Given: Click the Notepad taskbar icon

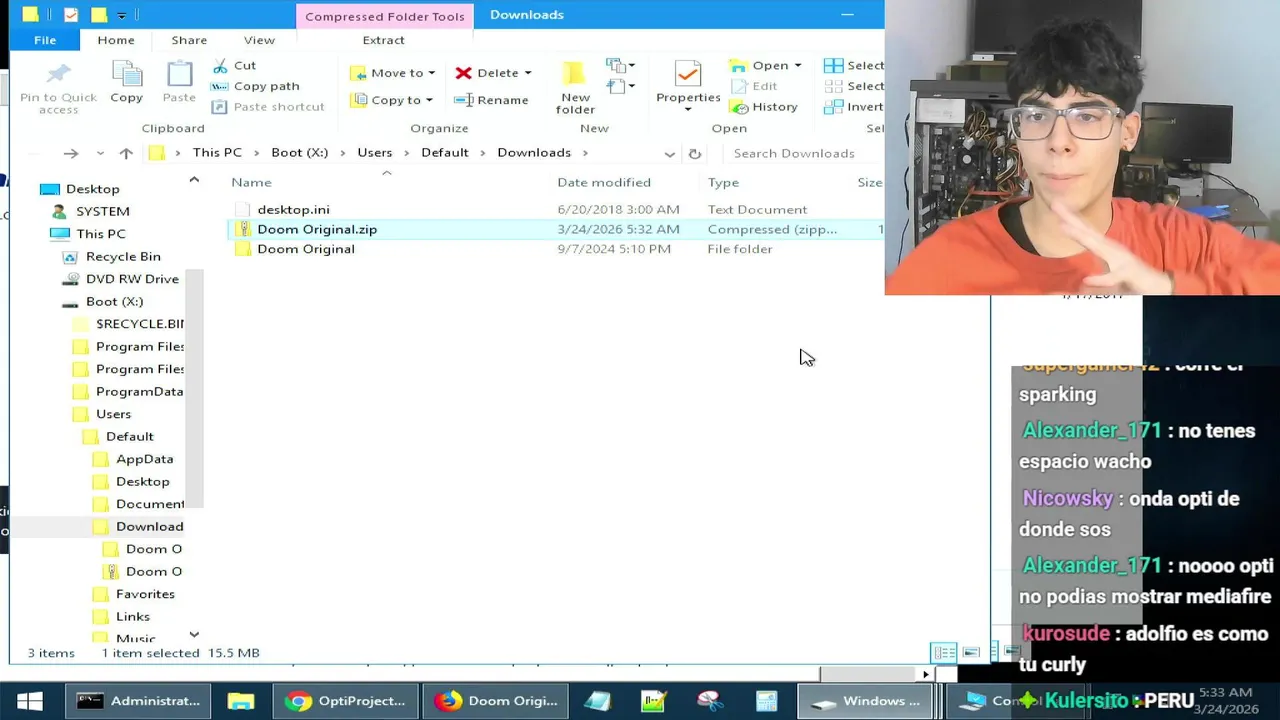Looking at the screenshot, I should pyautogui.click(x=598, y=701).
